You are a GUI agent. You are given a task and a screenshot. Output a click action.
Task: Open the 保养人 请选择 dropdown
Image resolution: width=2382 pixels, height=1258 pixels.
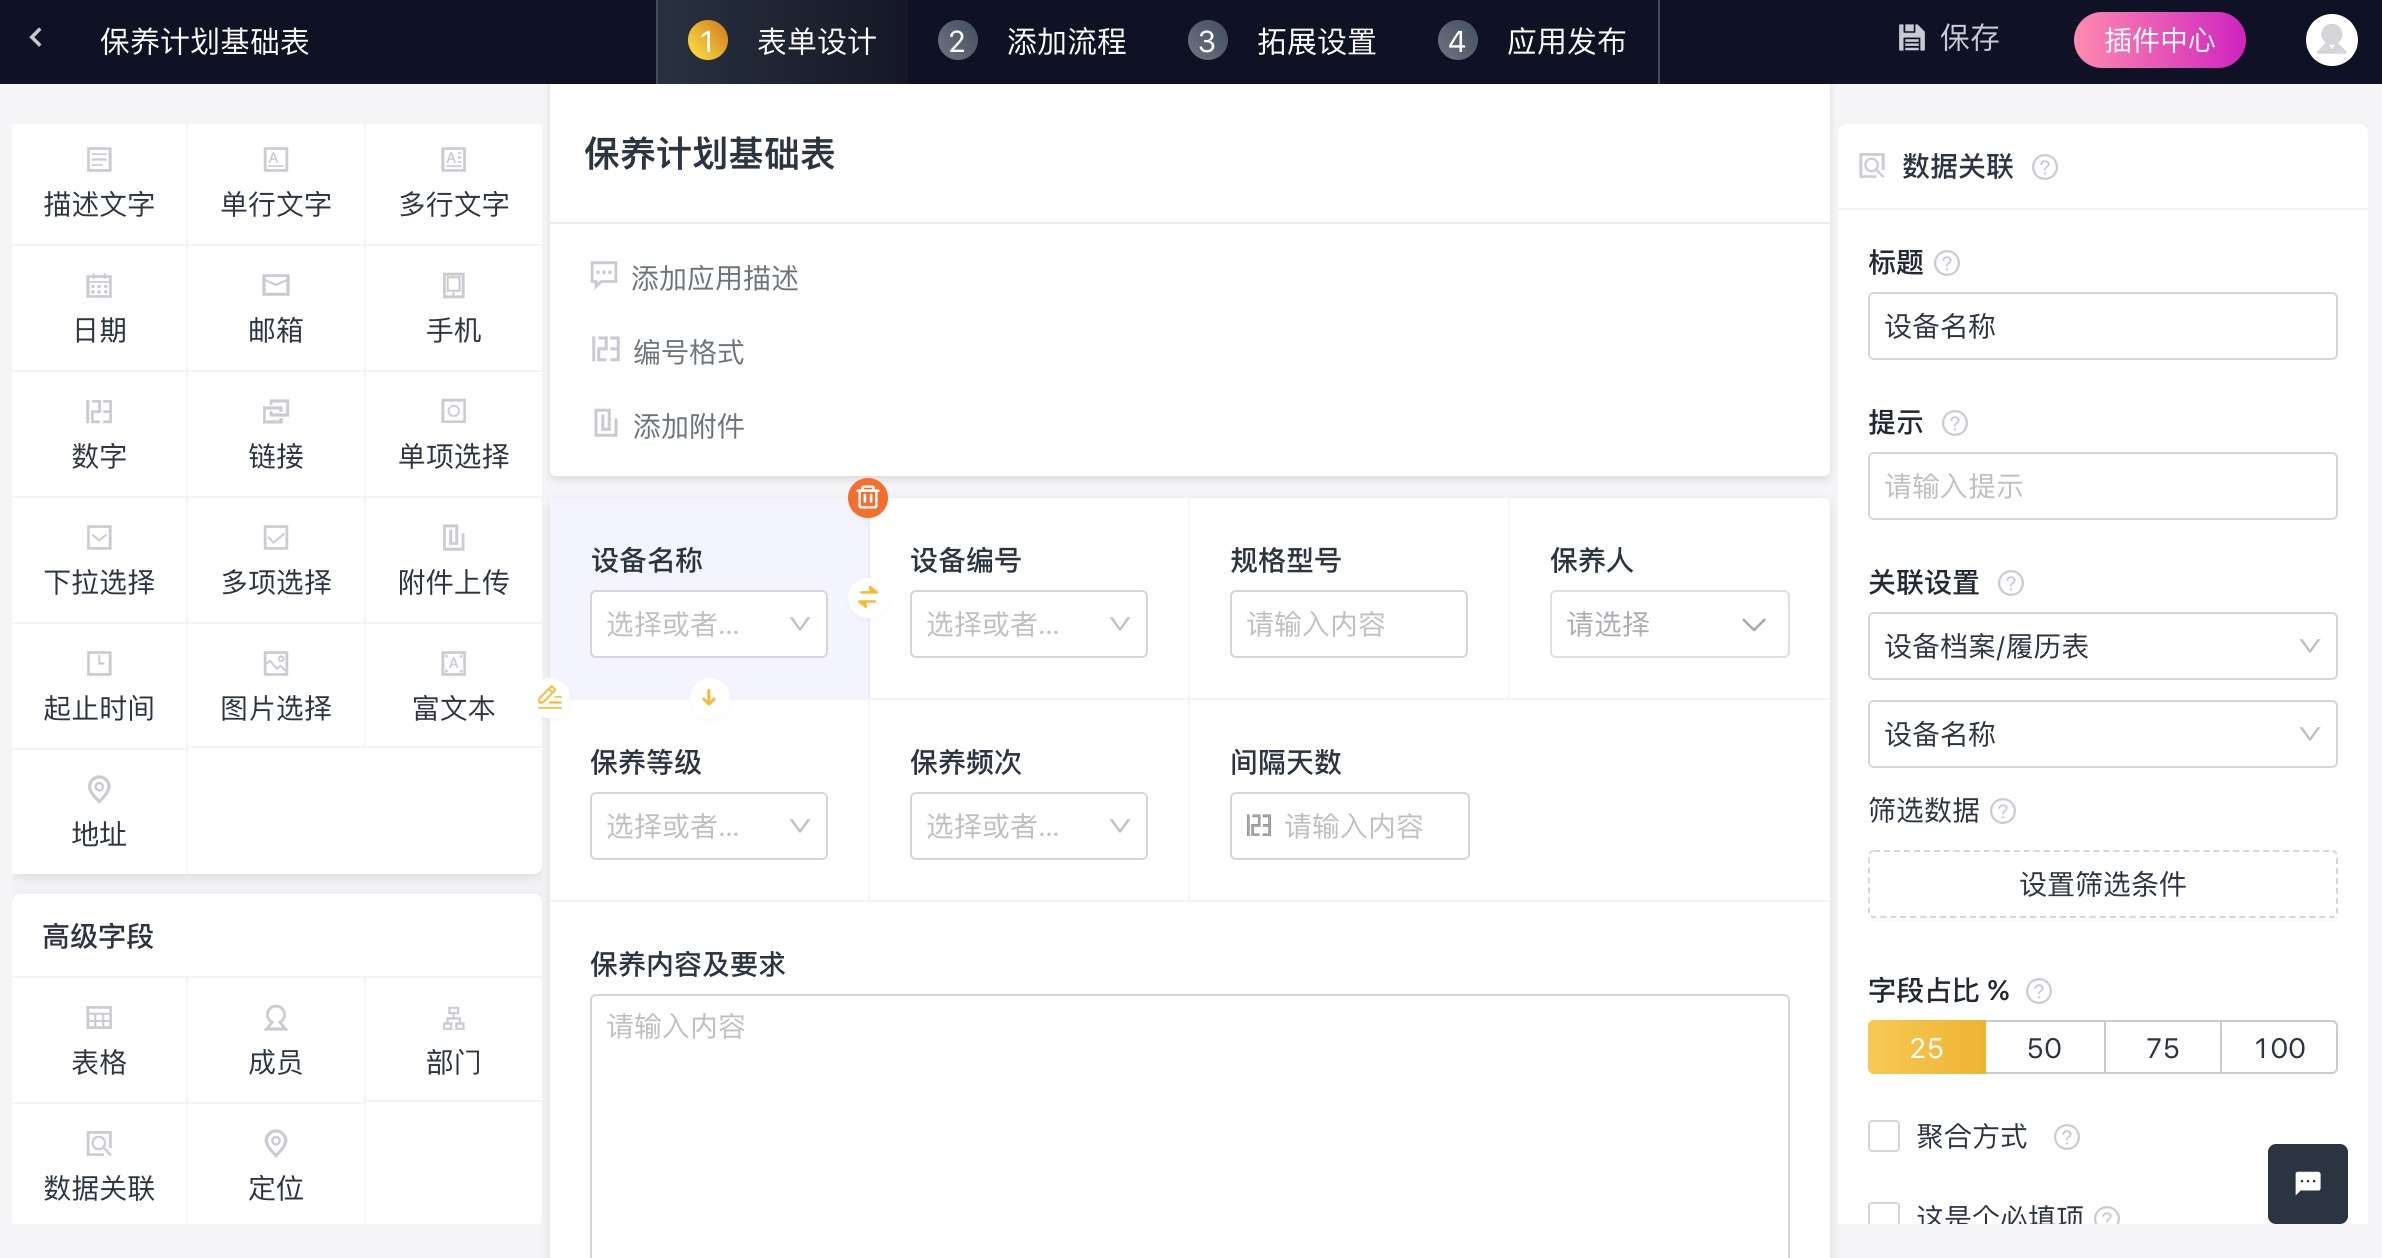1668,624
